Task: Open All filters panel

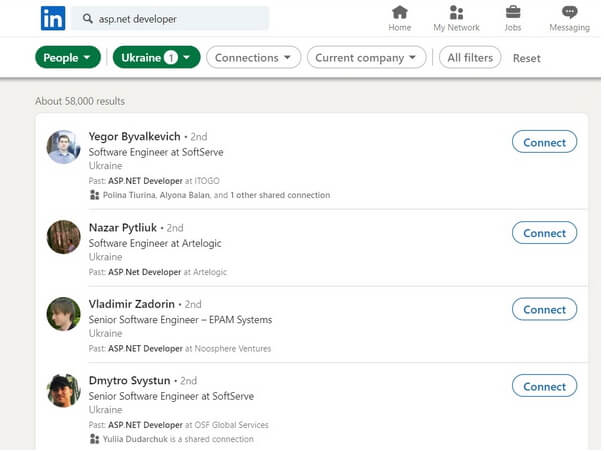Action: [x=470, y=57]
